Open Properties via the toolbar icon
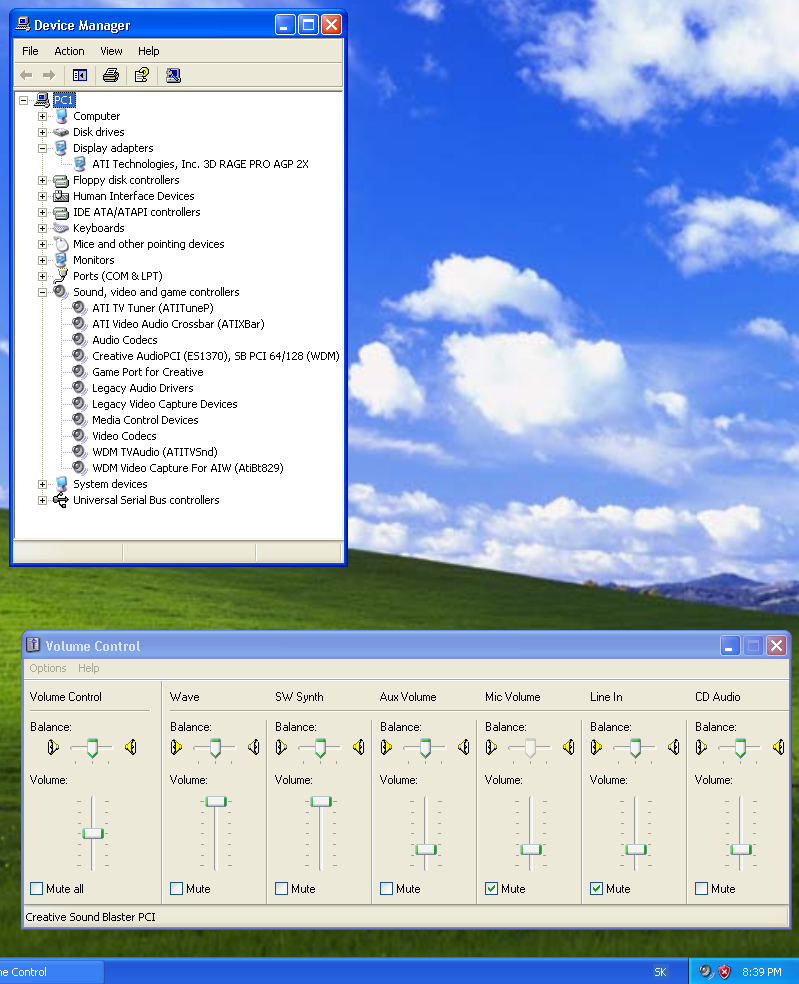The height and width of the screenshot is (984, 799). [142, 75]
